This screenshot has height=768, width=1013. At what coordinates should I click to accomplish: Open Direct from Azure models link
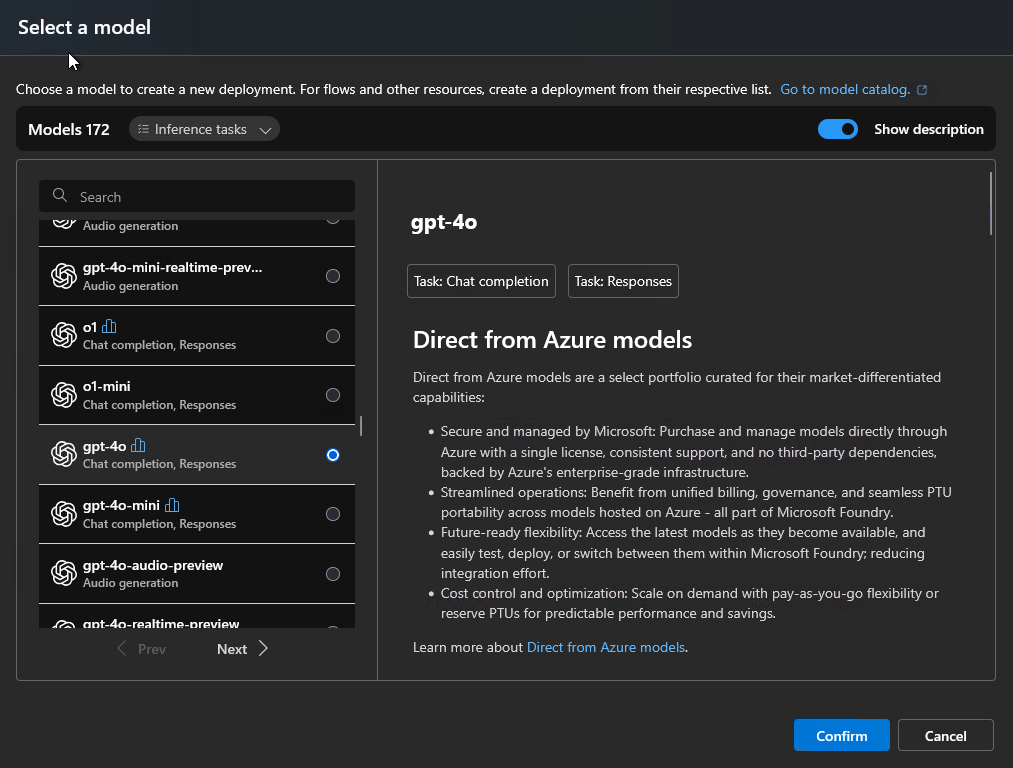(606, 647)
